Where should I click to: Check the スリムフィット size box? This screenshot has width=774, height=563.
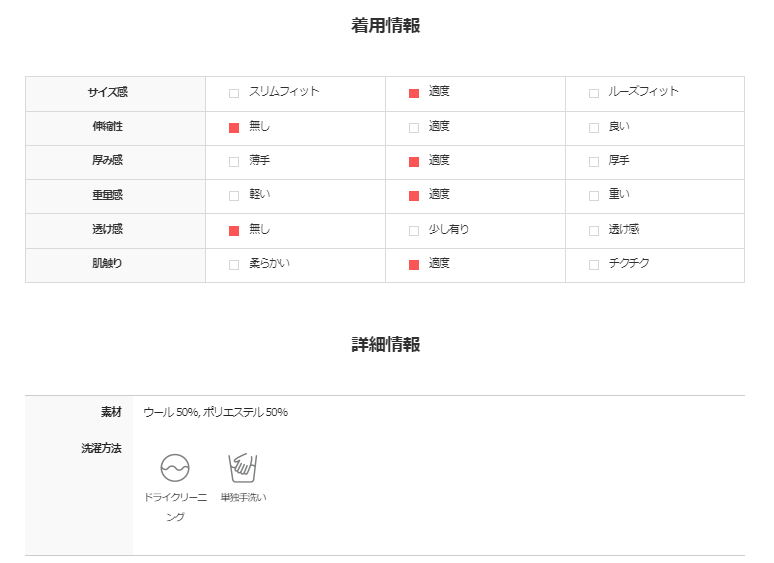point(234,93)
